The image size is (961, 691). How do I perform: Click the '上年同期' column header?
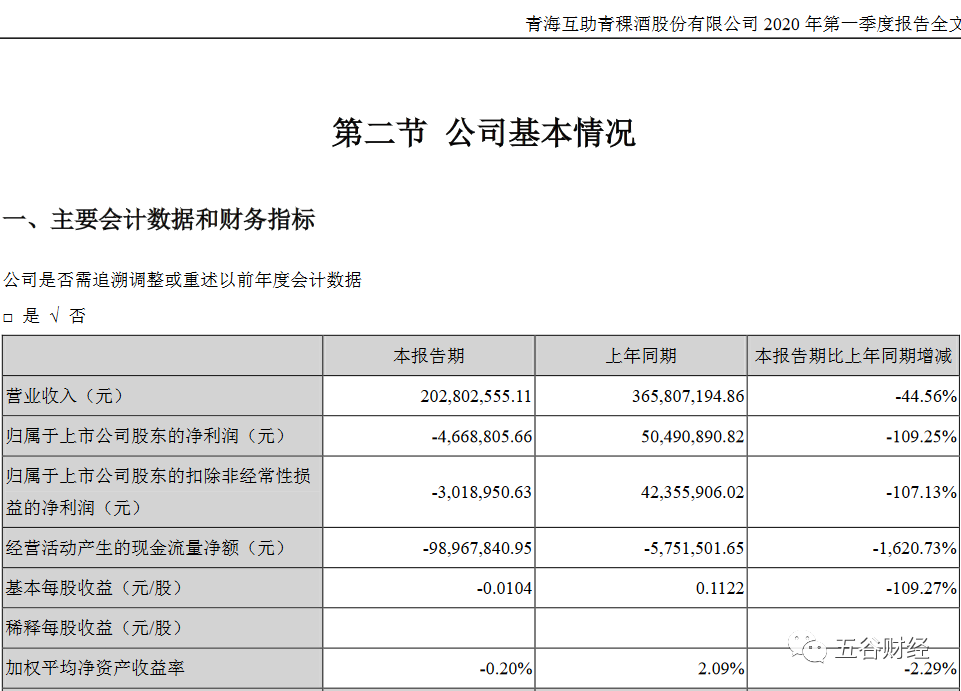(x=640, y=356)
